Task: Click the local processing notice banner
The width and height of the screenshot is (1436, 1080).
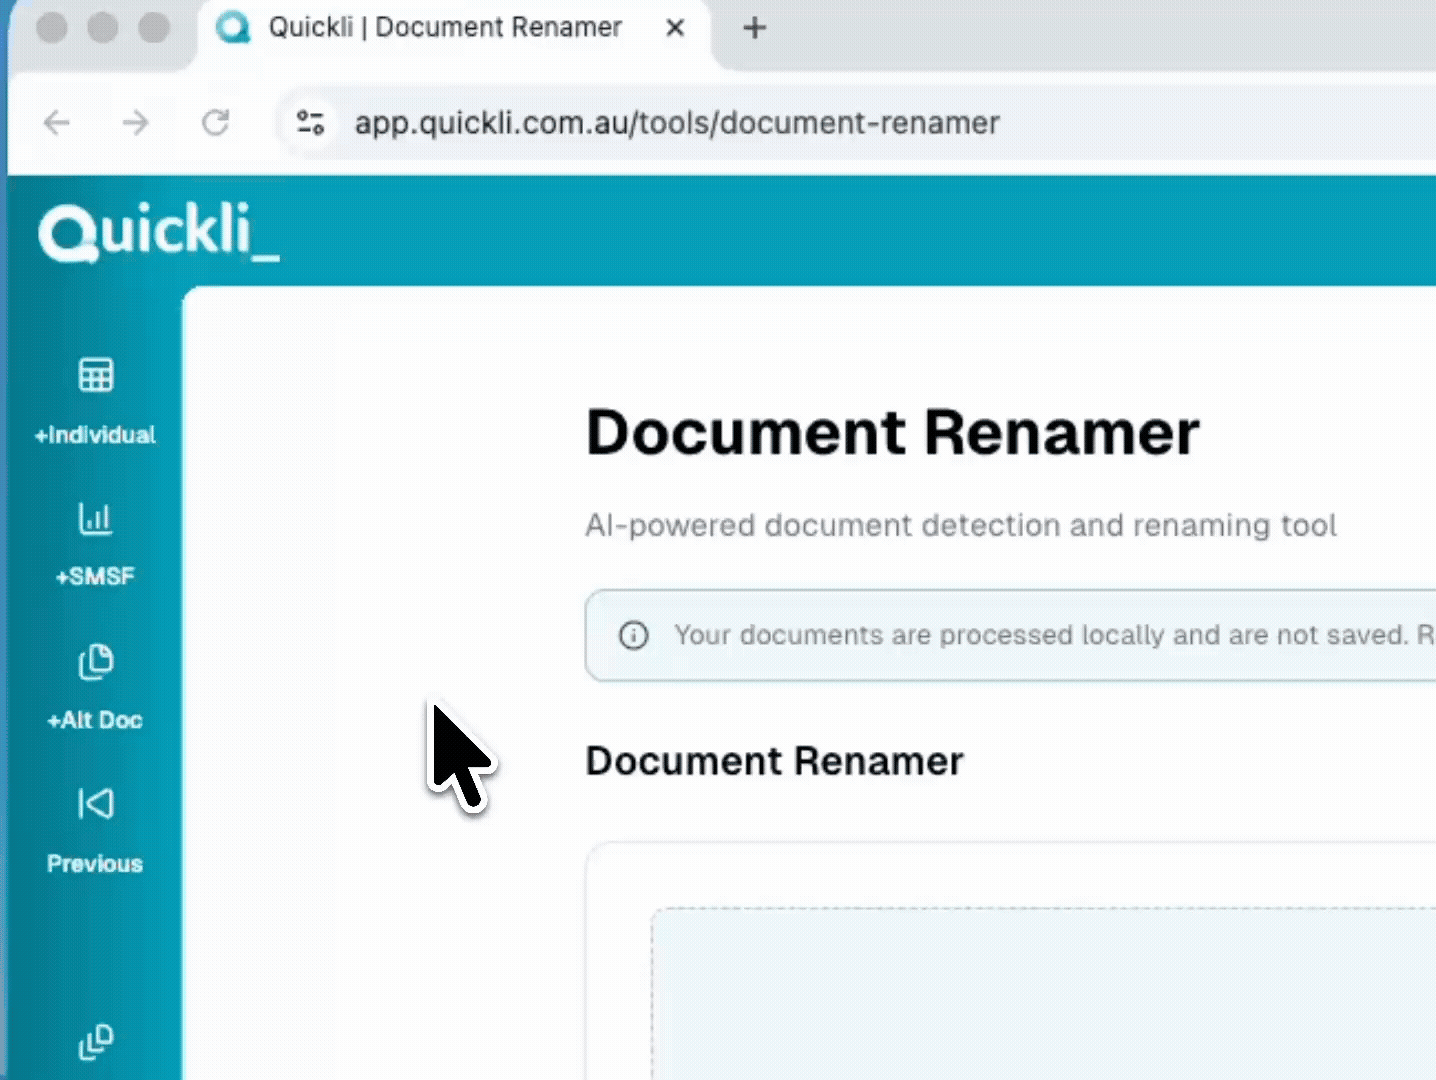Action: [1010, 635]
